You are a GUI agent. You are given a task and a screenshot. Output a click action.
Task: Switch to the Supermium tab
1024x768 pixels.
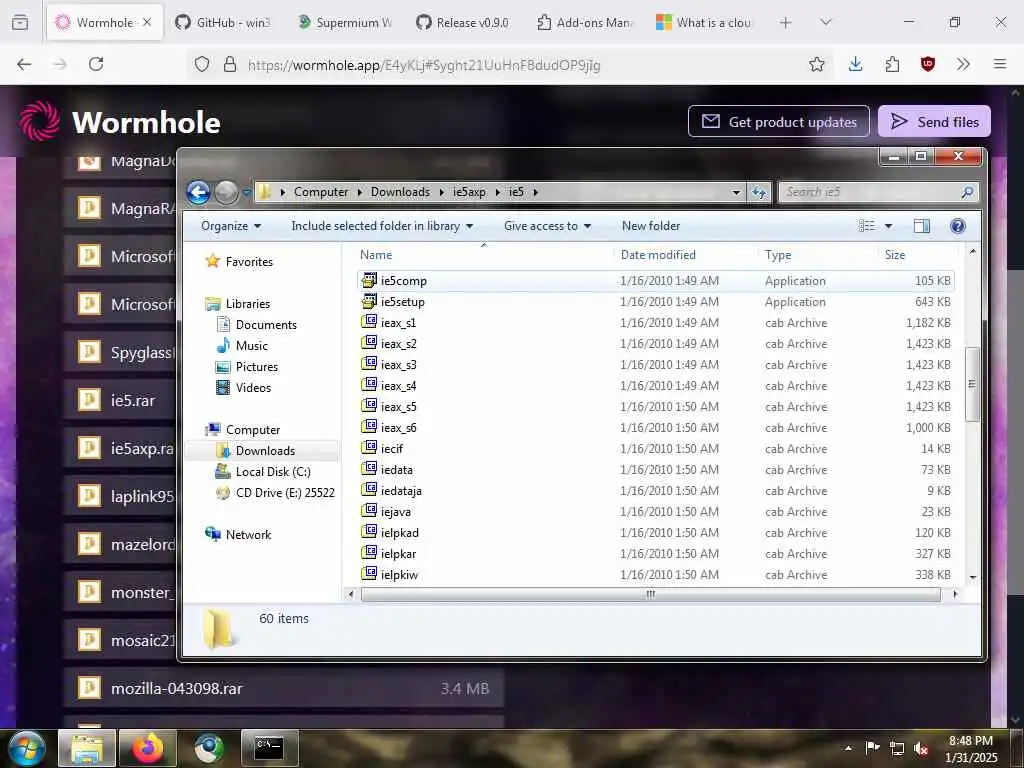(x=344, y=22)
